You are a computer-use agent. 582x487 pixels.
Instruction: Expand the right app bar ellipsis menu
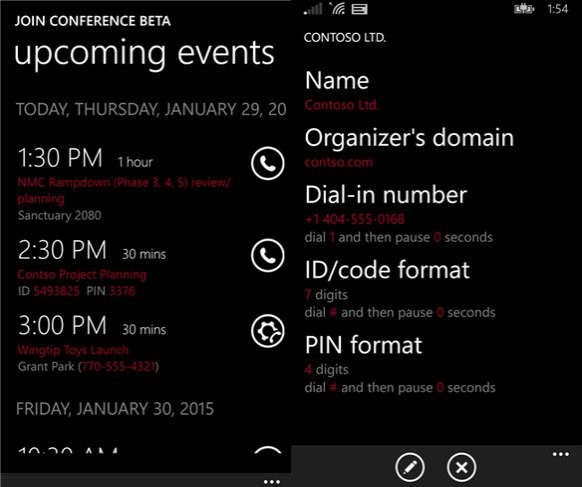560,454
